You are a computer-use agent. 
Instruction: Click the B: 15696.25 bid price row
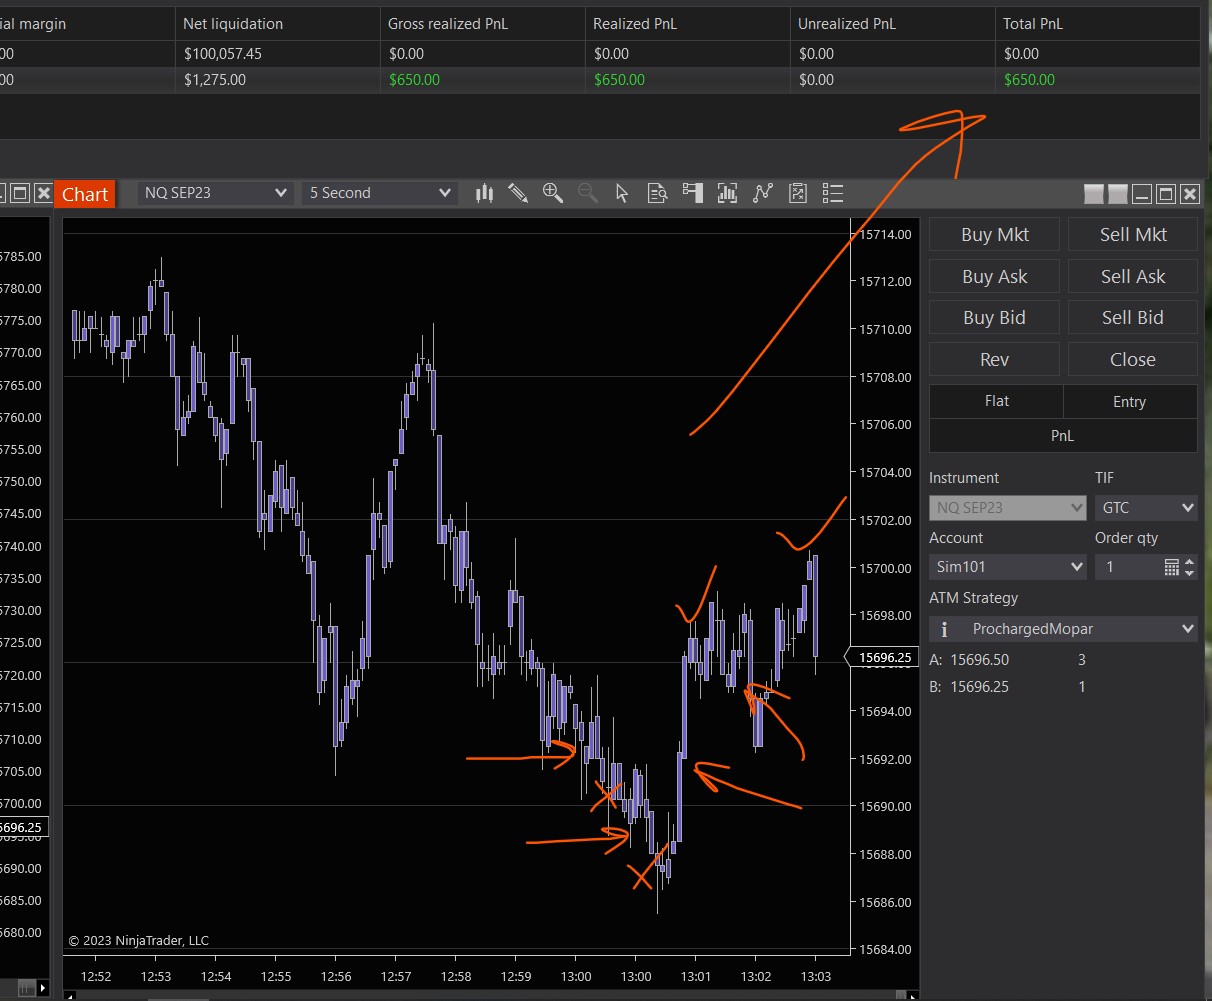click(x=1008, y=687)
